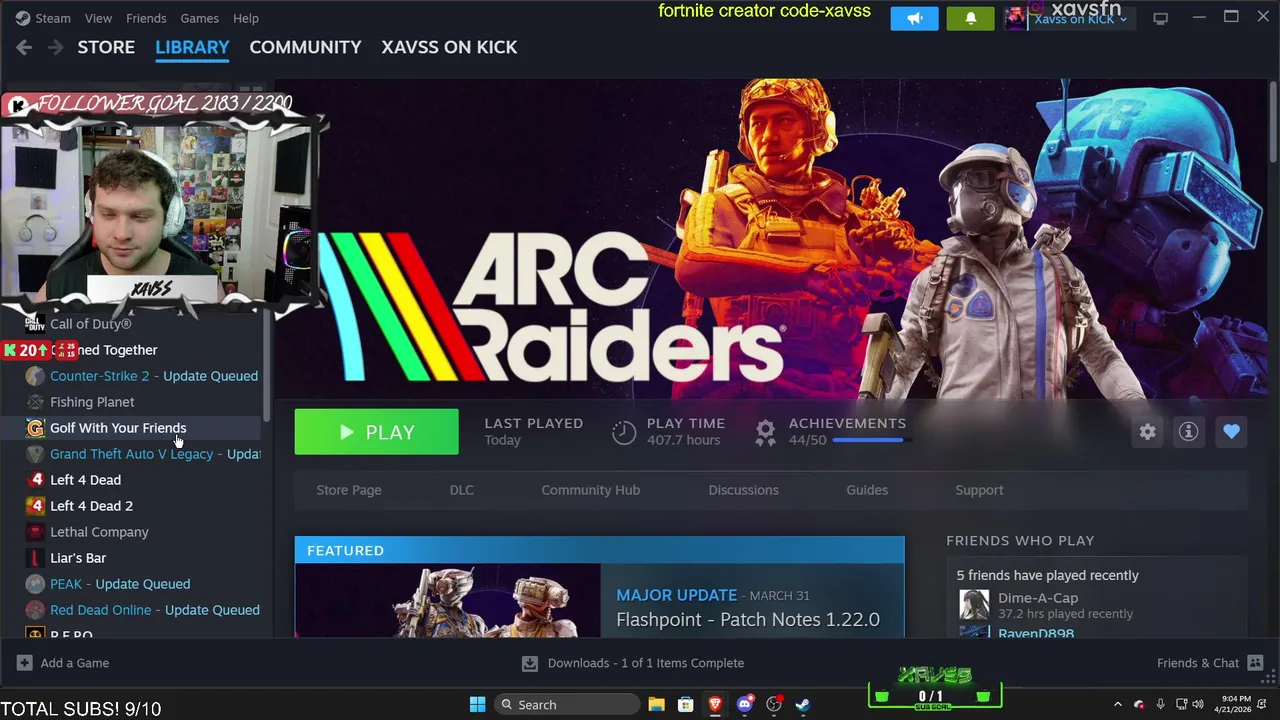Image resolution: width=1280 pixels, height=720 pixels.
Task: Go to the STORE tab
Action: [106, 47]
